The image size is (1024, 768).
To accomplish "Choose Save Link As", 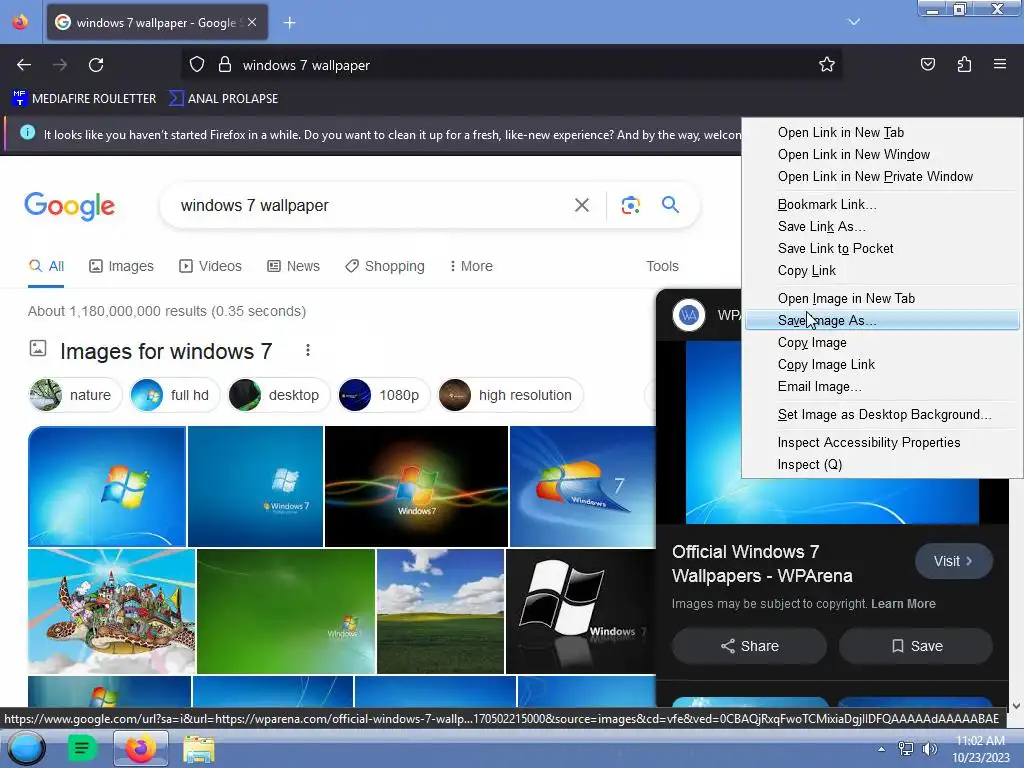I will point(882,227).
